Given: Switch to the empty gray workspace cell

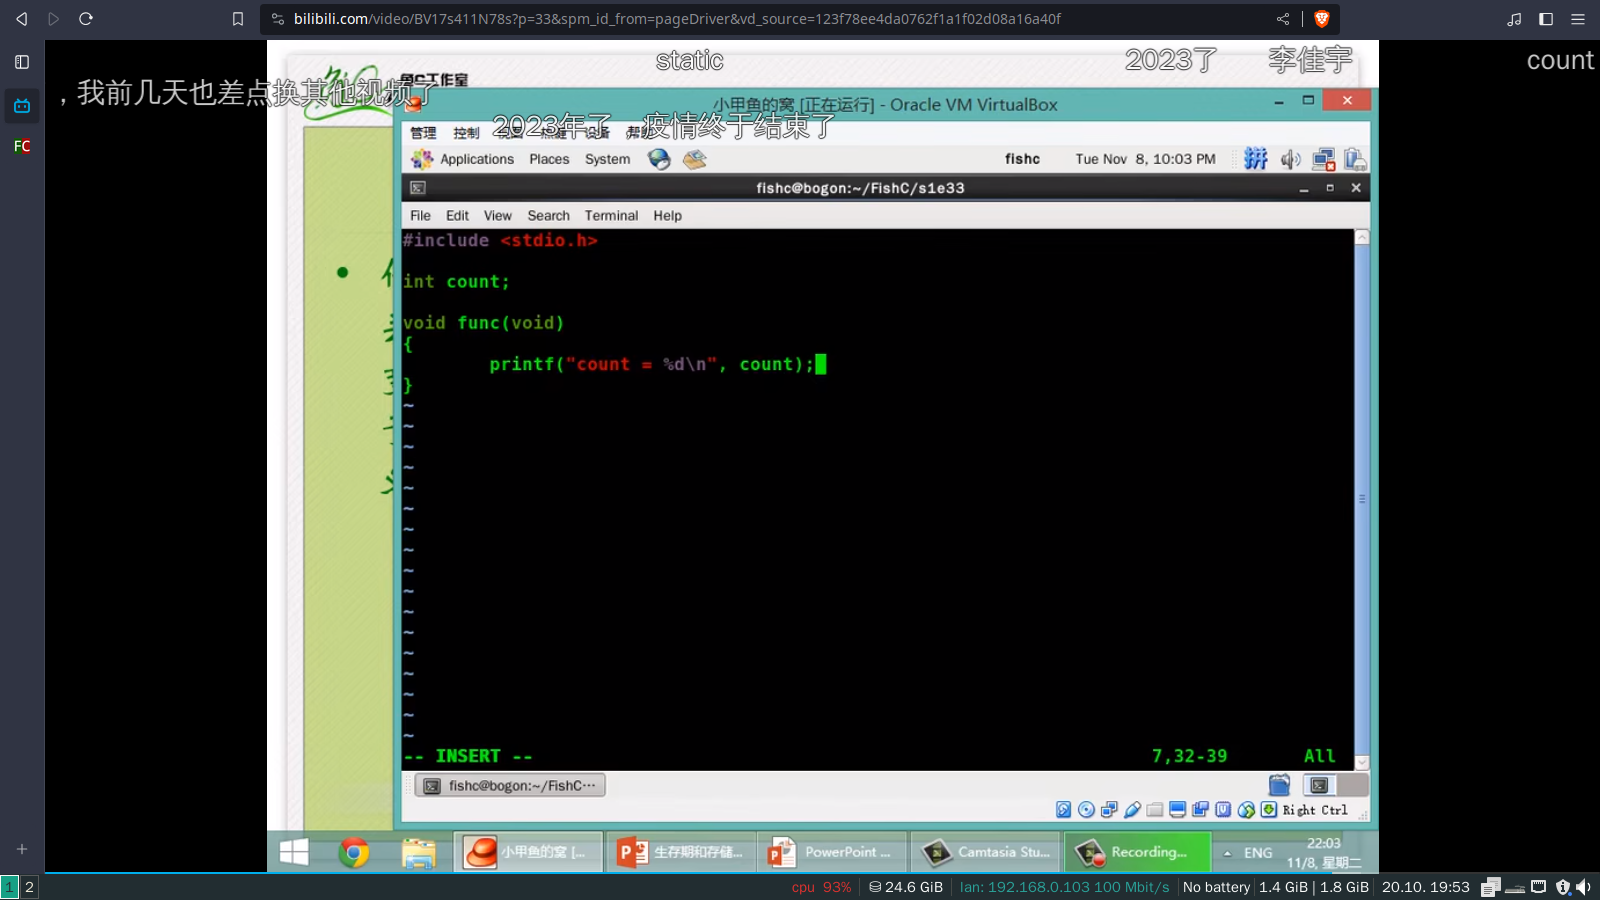Looking at the screenshot, I should click(x=1352, y=786).
